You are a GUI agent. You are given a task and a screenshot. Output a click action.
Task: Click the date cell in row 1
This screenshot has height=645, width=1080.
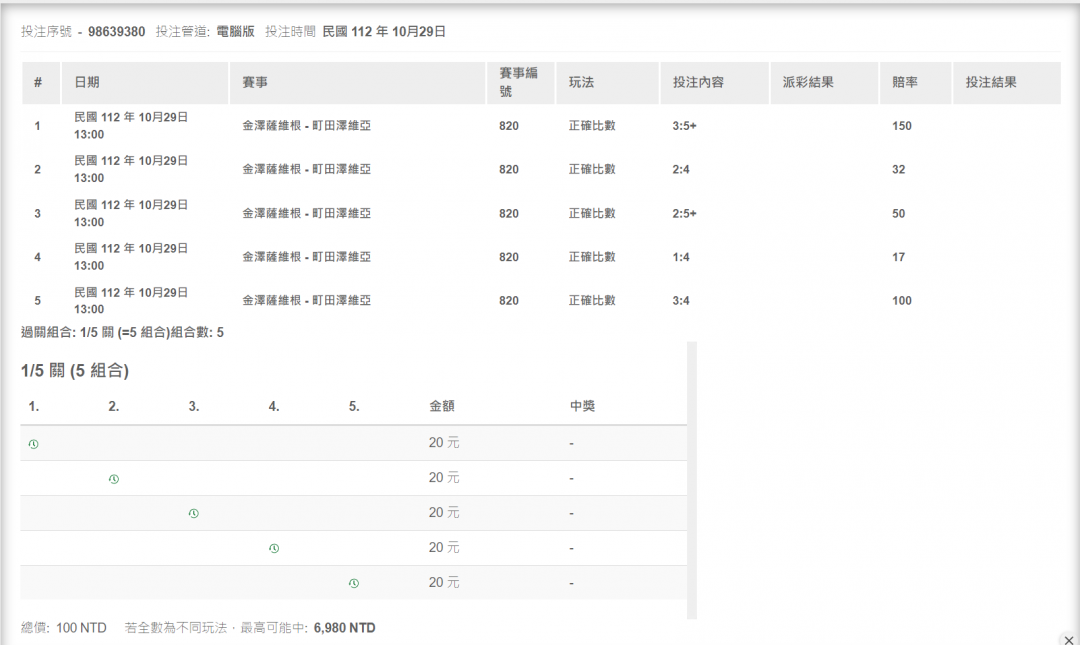(131, 126)
